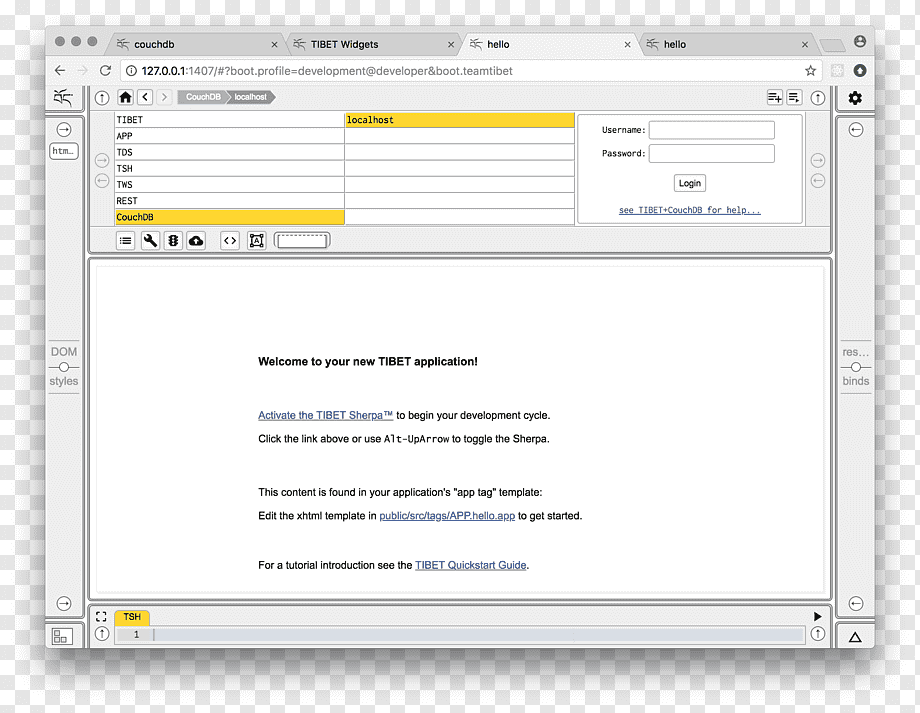Click the fullscreen expand icon beside the TSH tab

pyautogui.click(x=101, y=617)
